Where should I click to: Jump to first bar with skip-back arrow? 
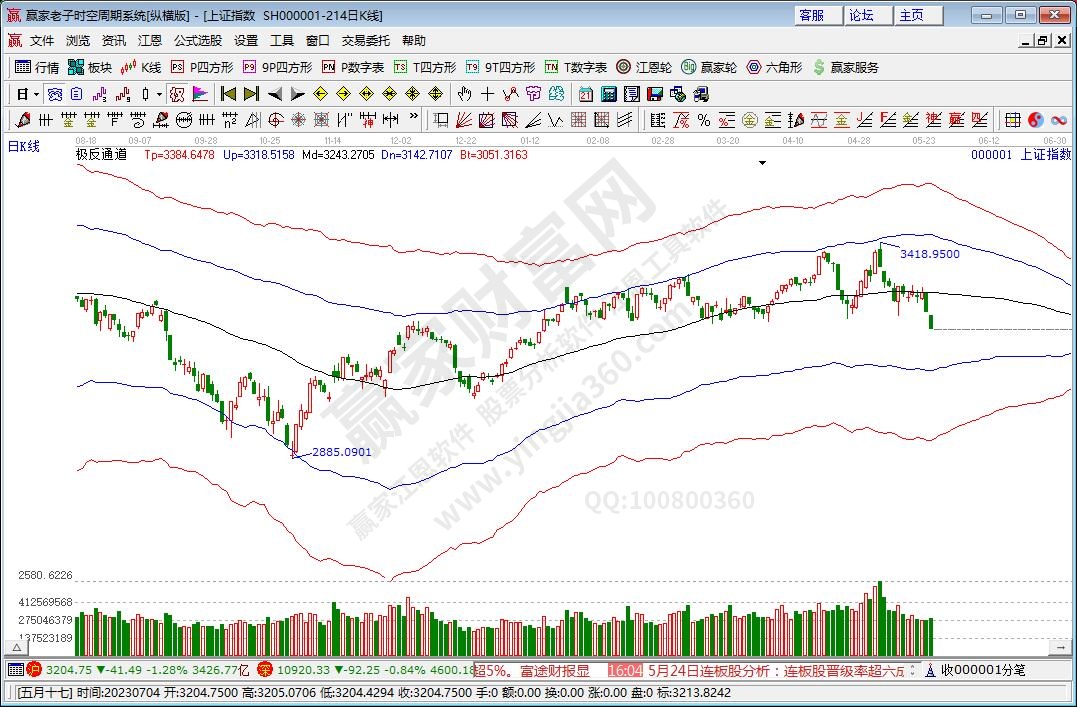228,94
